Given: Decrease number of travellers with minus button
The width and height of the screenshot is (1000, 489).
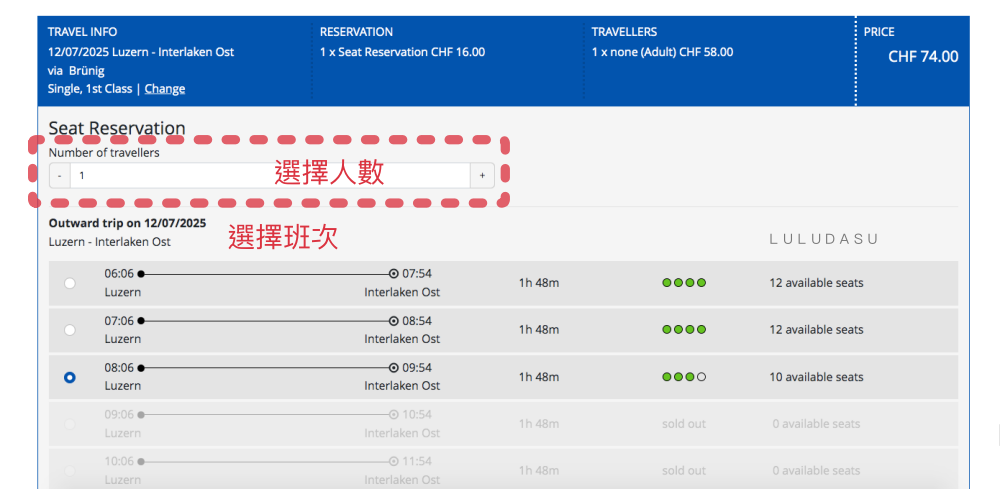Looking at the screenshot, I should pyautogui.click(x=59, y=175).
